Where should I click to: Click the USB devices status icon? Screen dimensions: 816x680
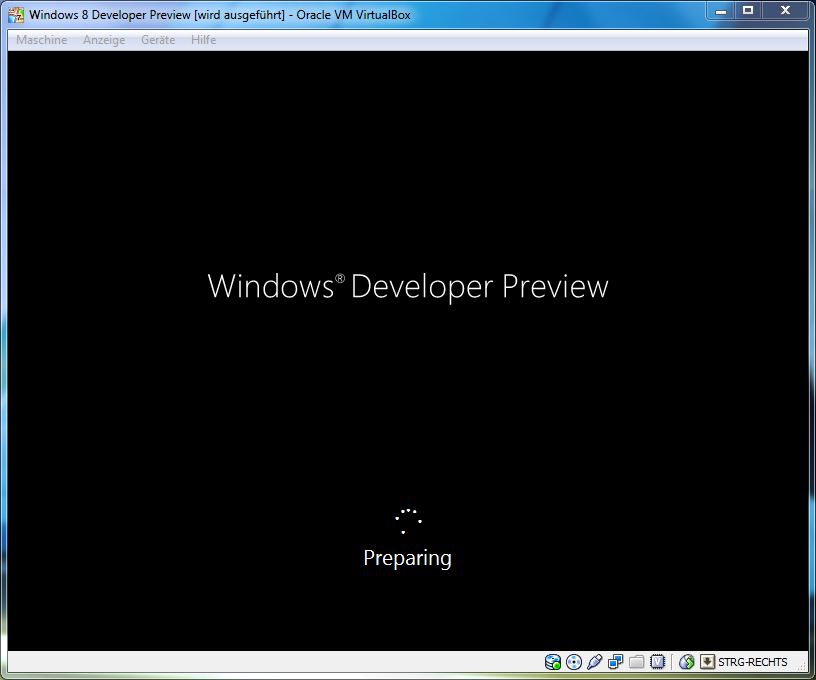tap(594, 662)
